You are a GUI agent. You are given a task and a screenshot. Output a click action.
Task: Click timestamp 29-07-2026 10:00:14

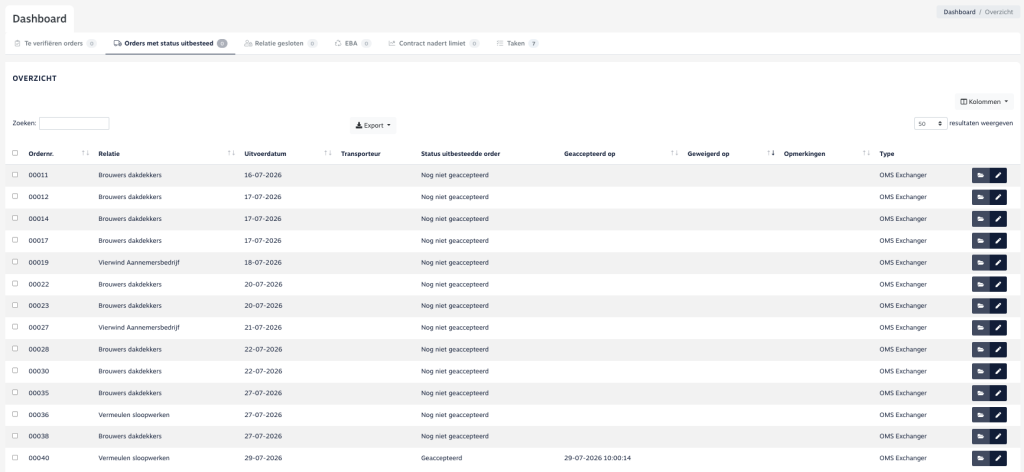598,458
